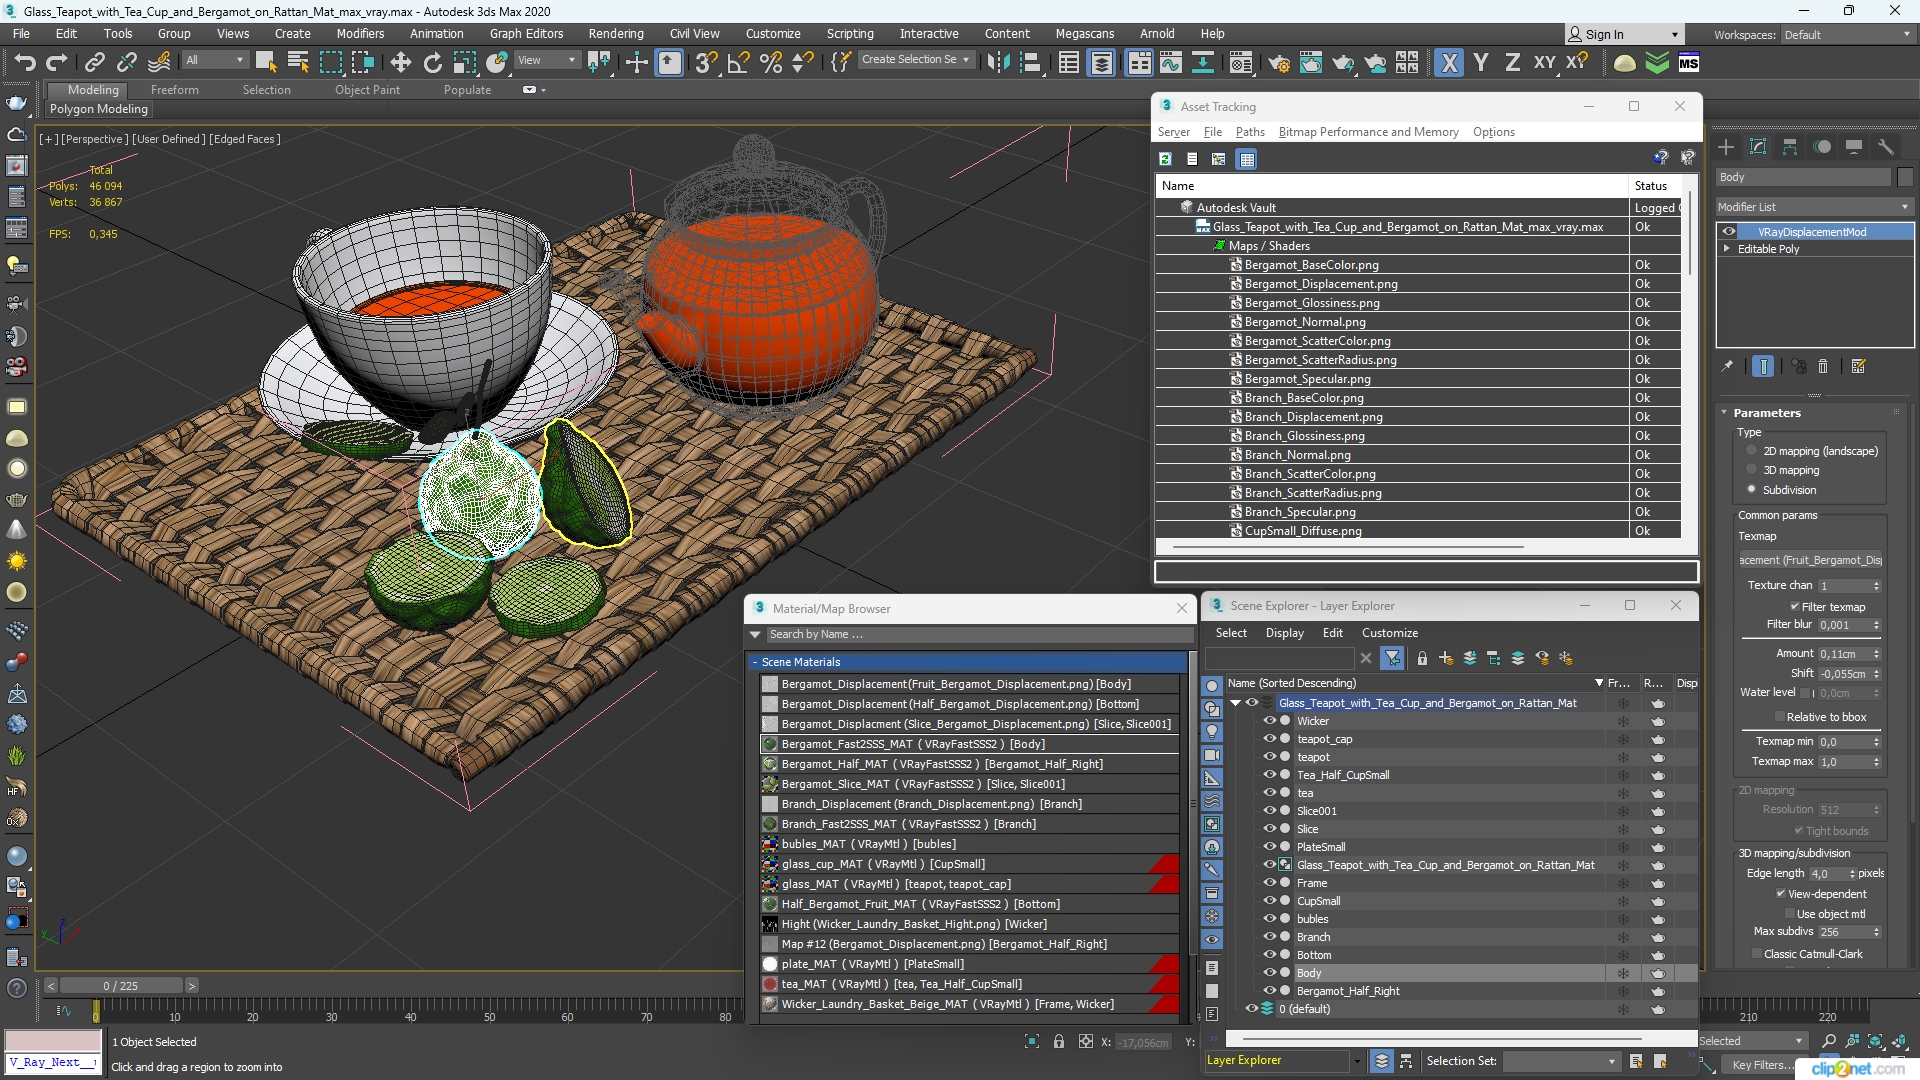
Task: Open the Modify tab in command panel
Action: [1758, 147]
